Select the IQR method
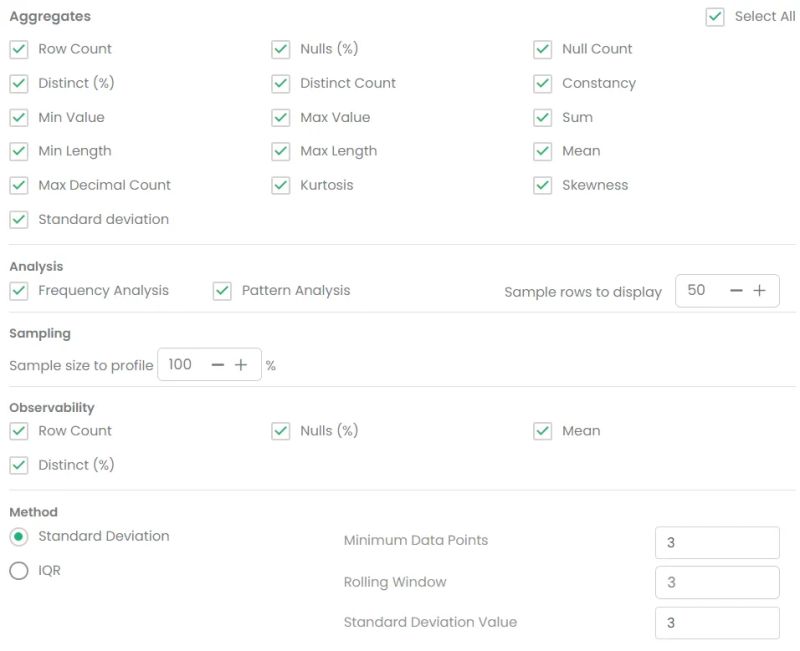Screen dimensions: 800x651 (x=17, y=570)
